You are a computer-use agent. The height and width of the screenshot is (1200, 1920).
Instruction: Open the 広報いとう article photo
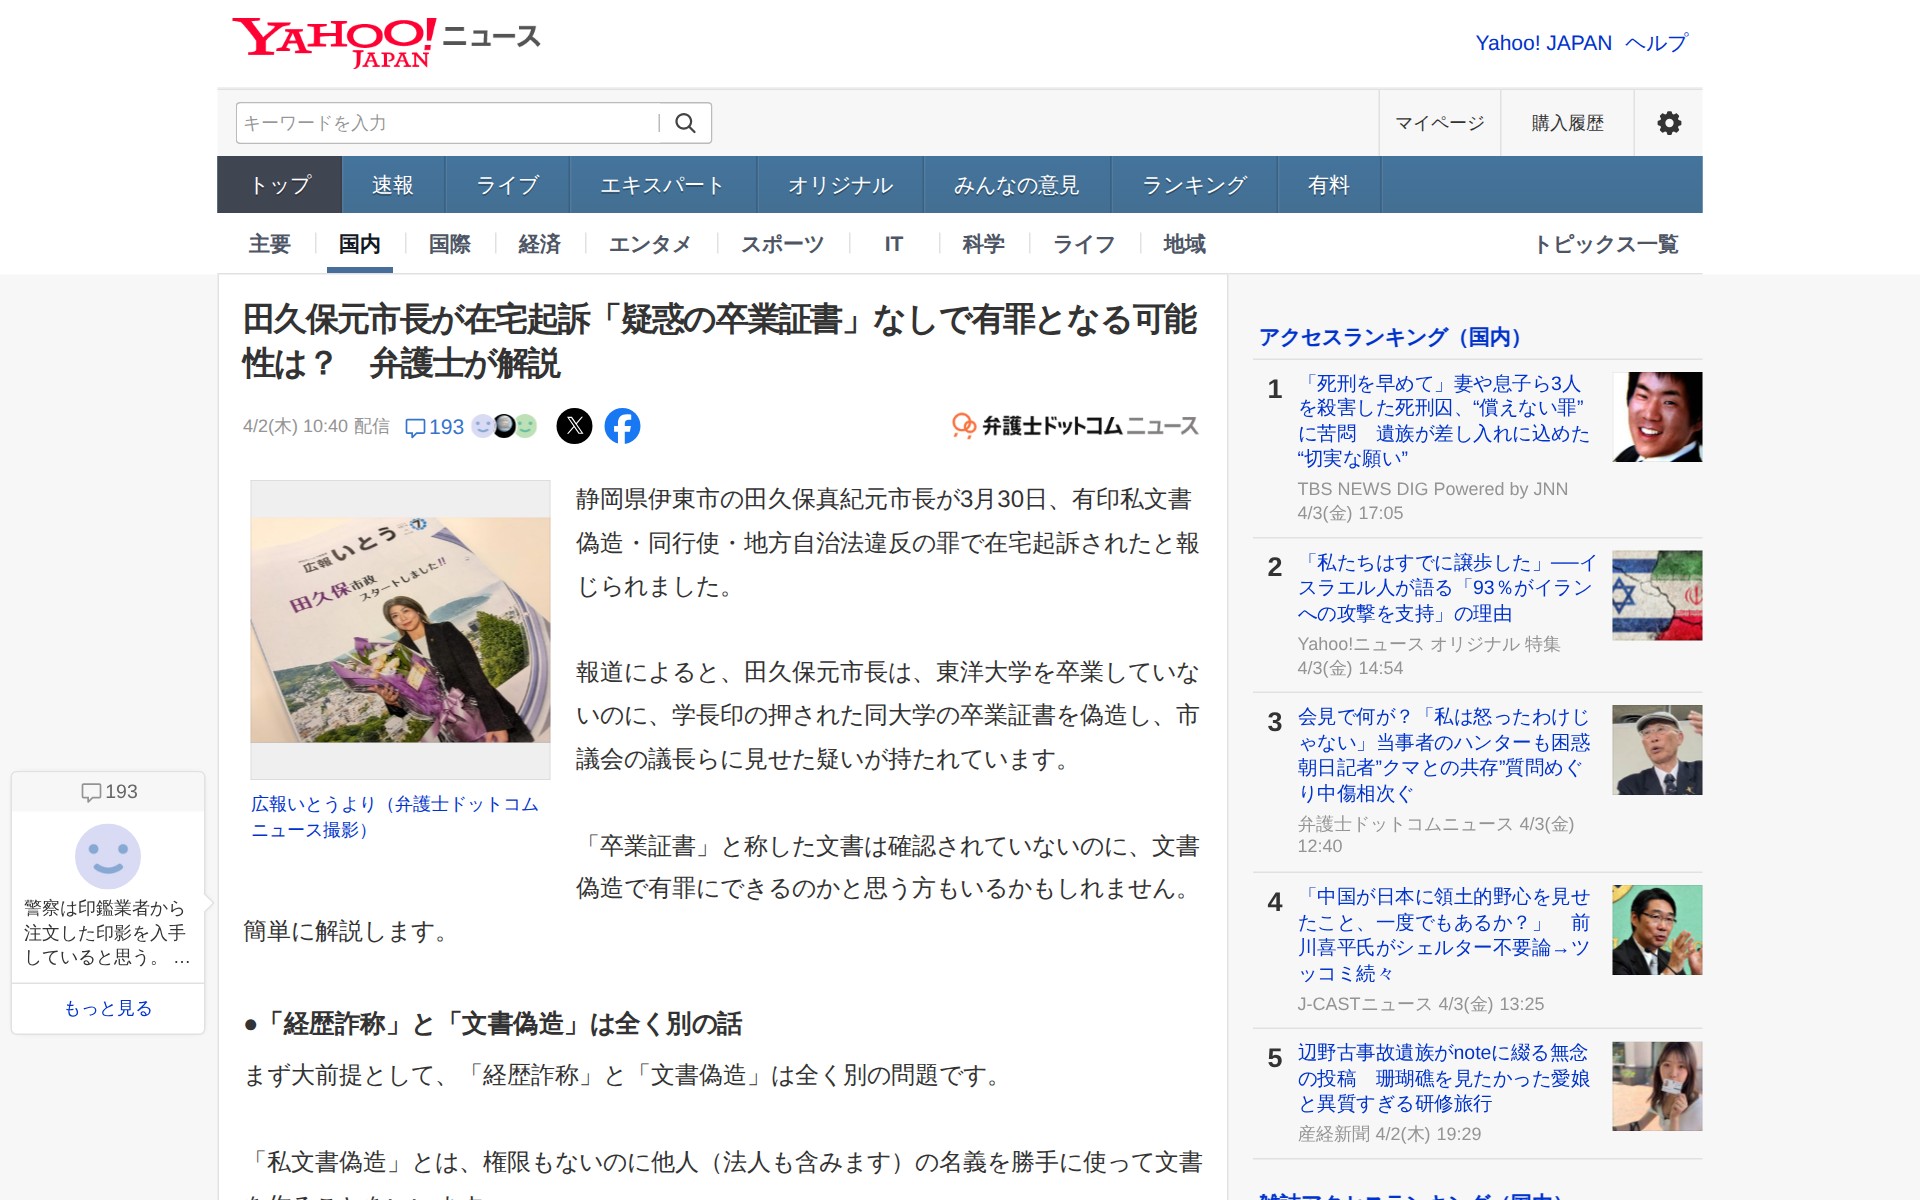point(400,629)
